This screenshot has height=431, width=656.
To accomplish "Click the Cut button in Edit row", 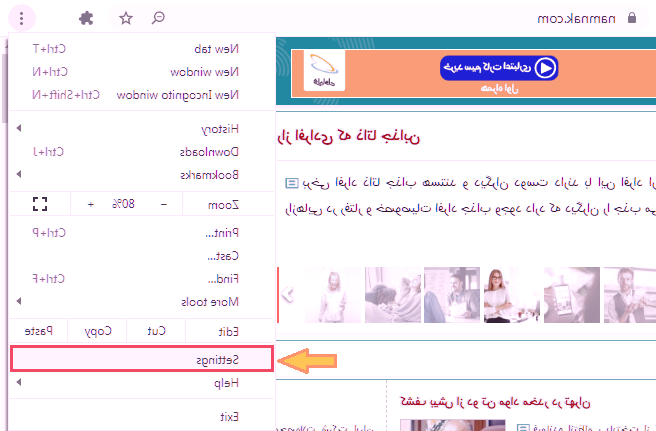I will point(156,331).
